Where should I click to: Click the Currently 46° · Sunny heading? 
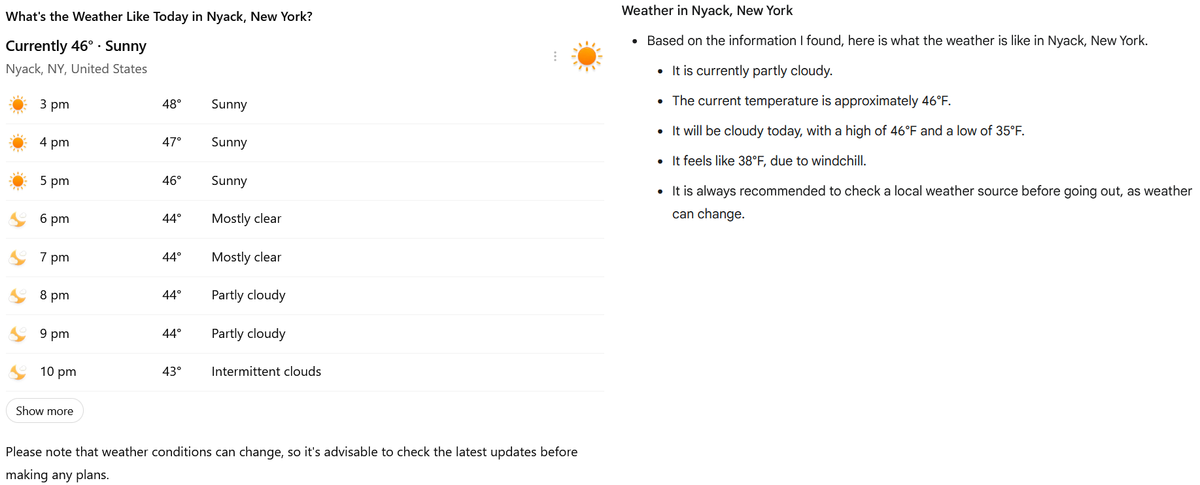pos(76,46)
